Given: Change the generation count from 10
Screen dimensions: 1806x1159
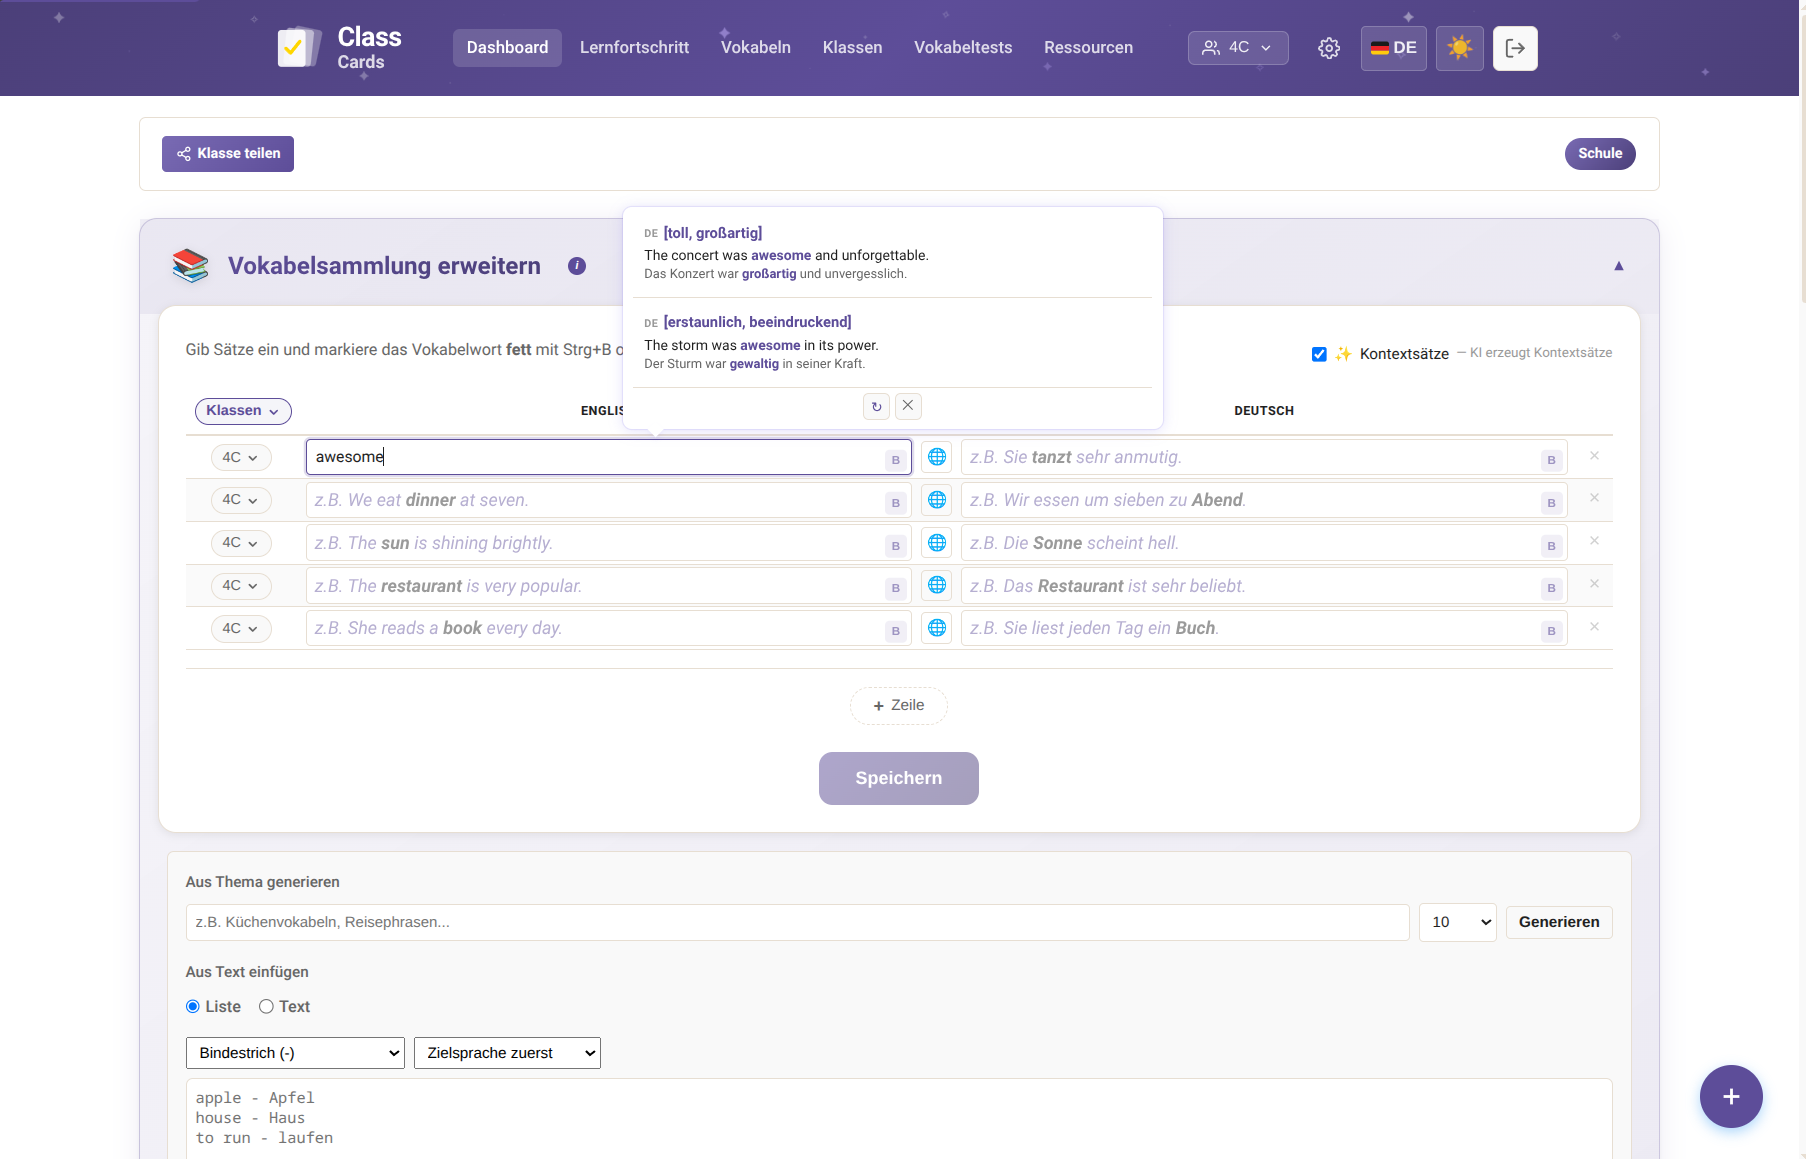Looking at the screenshot, I should click(x=1457, y=922).
